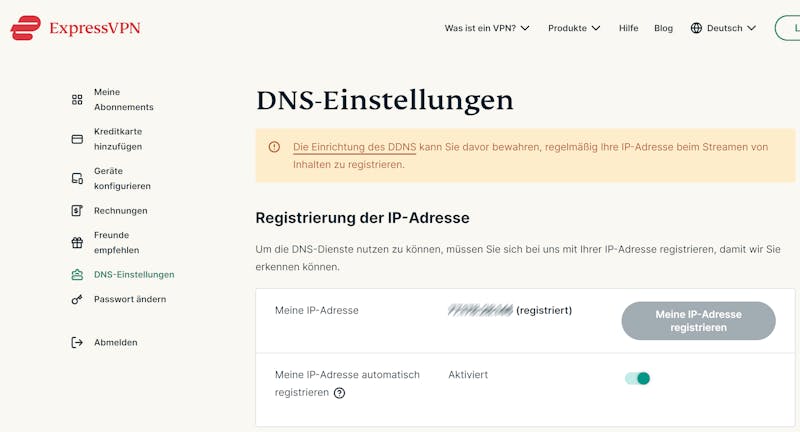Open the Hilfe menu item
The width and height of the screenshot is (800, 432).
[628, 28]
